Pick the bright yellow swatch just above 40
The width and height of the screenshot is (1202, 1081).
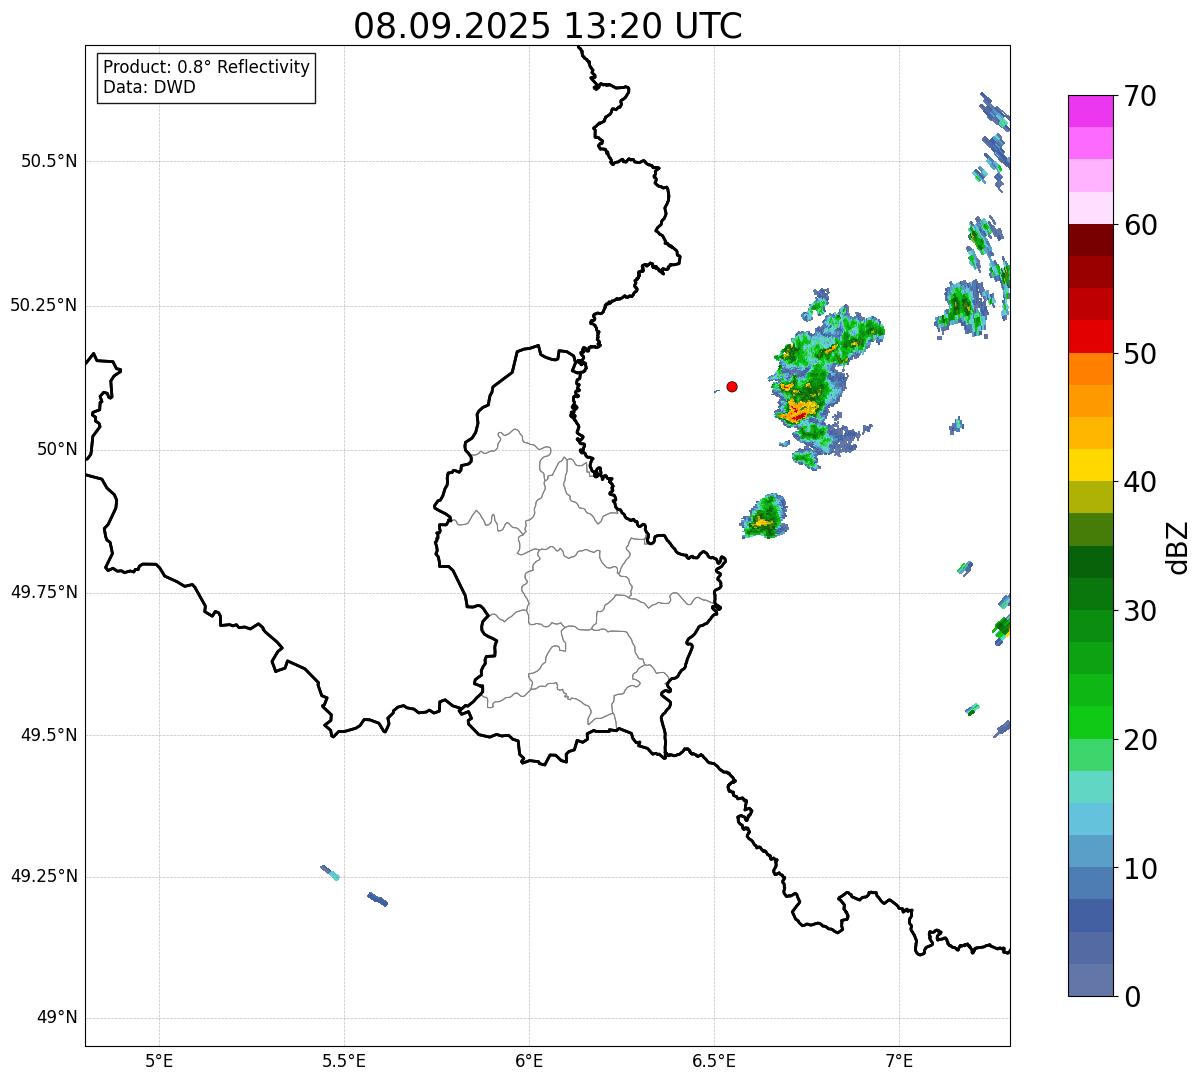[x=1090, y=465]
